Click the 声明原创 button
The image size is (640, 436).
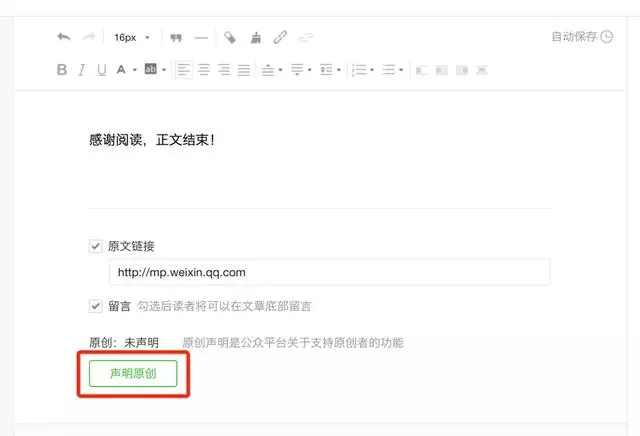point(133,373)
